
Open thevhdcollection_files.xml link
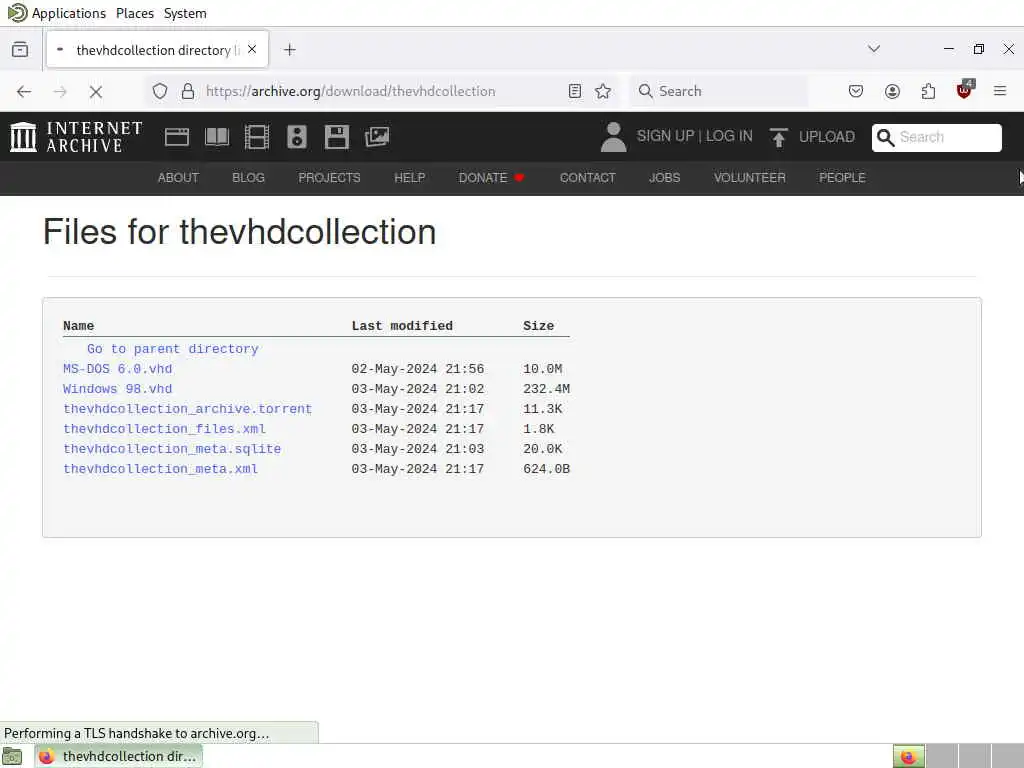coord(164,429)
